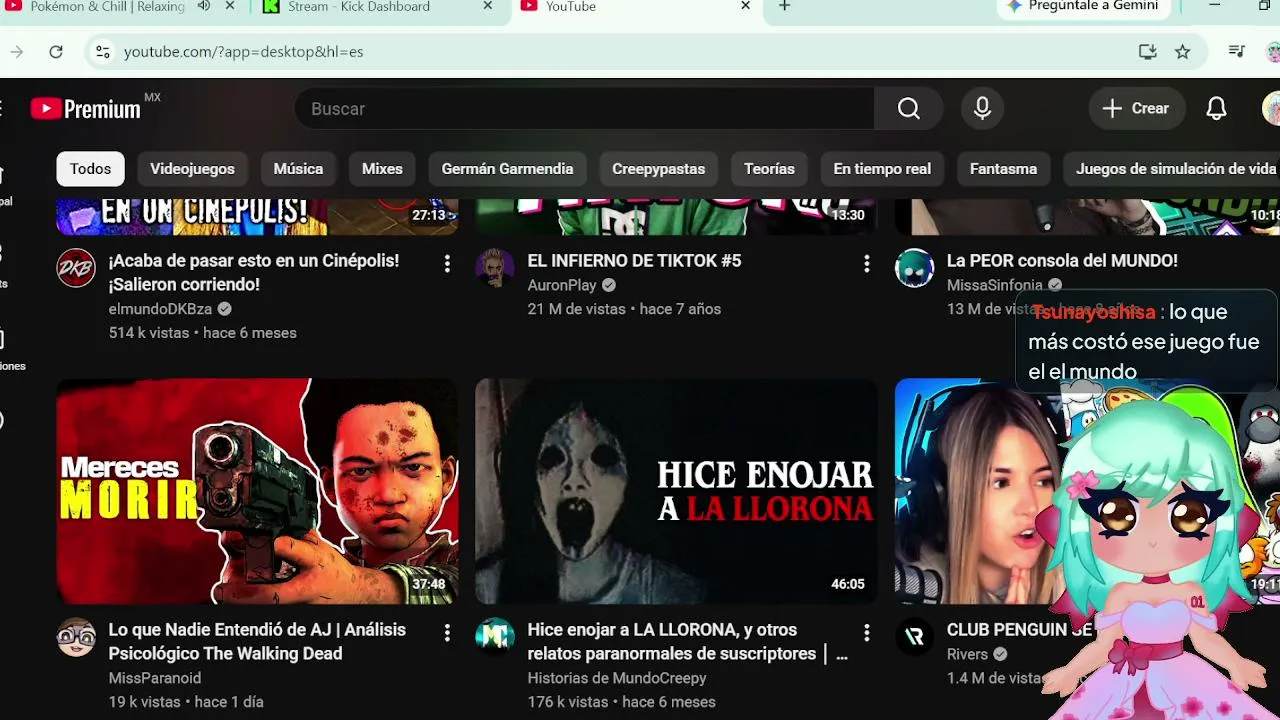
Task: Reload the current page
Action: coord(56,52)
